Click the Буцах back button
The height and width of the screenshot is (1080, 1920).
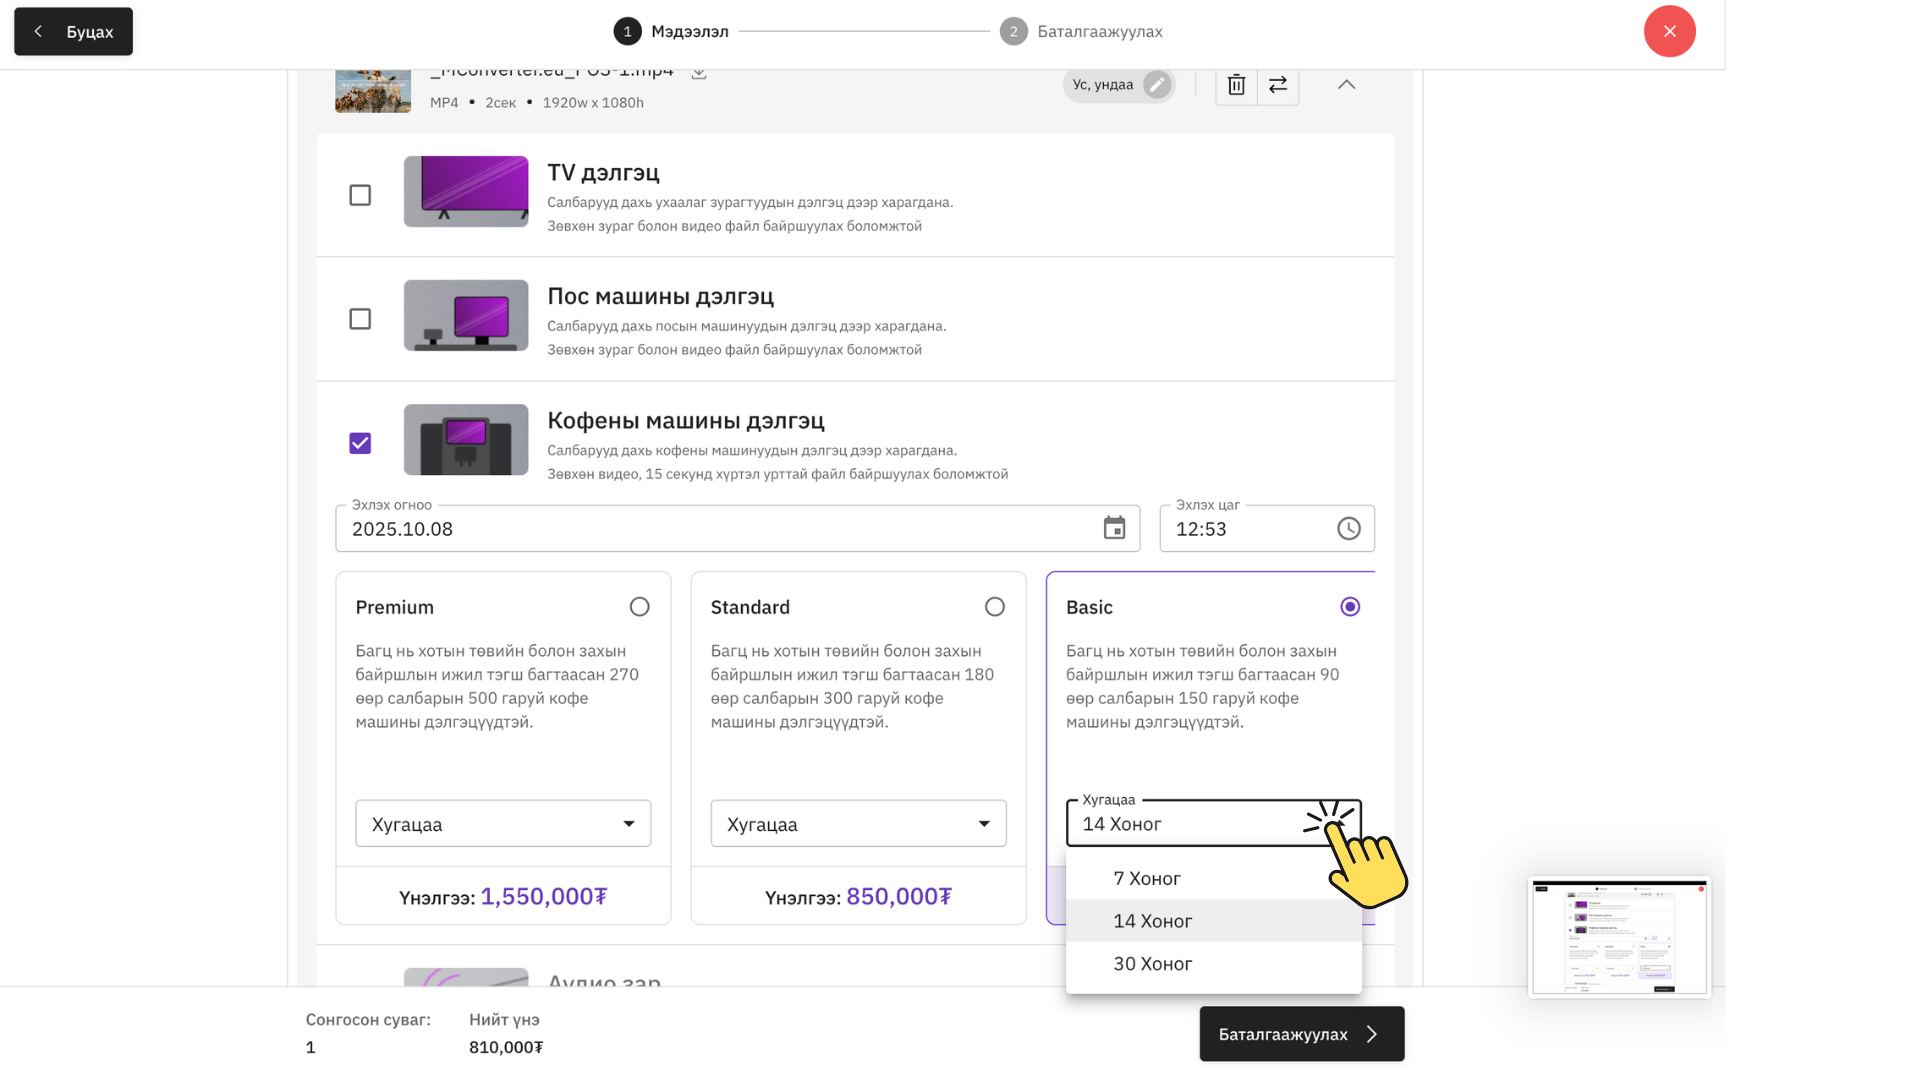click(74, 32)
